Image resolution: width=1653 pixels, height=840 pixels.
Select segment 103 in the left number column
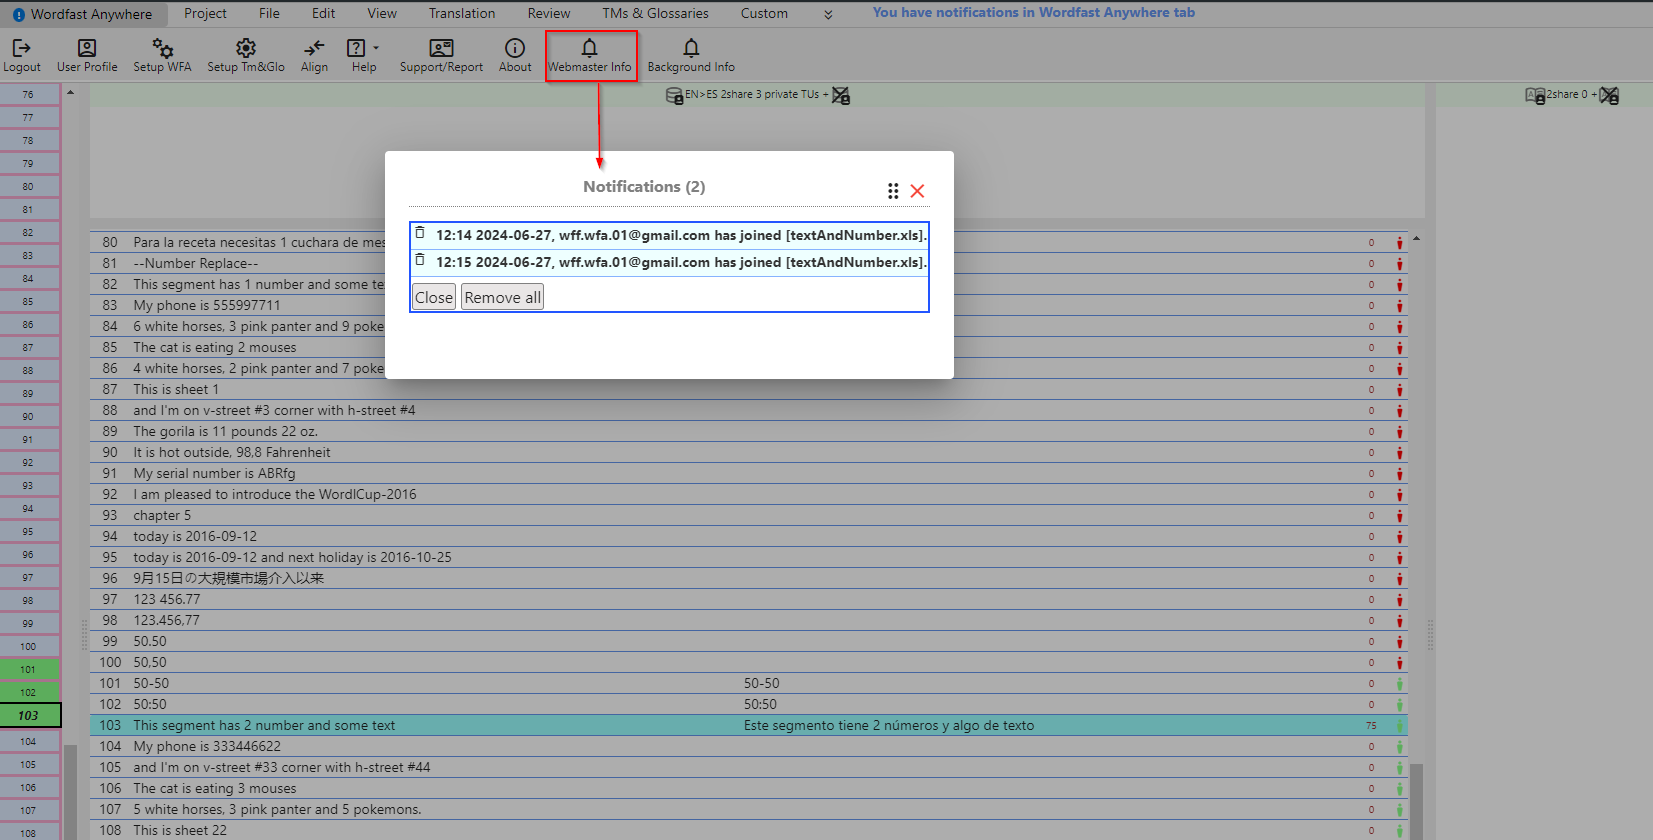[x=29, y=715]
